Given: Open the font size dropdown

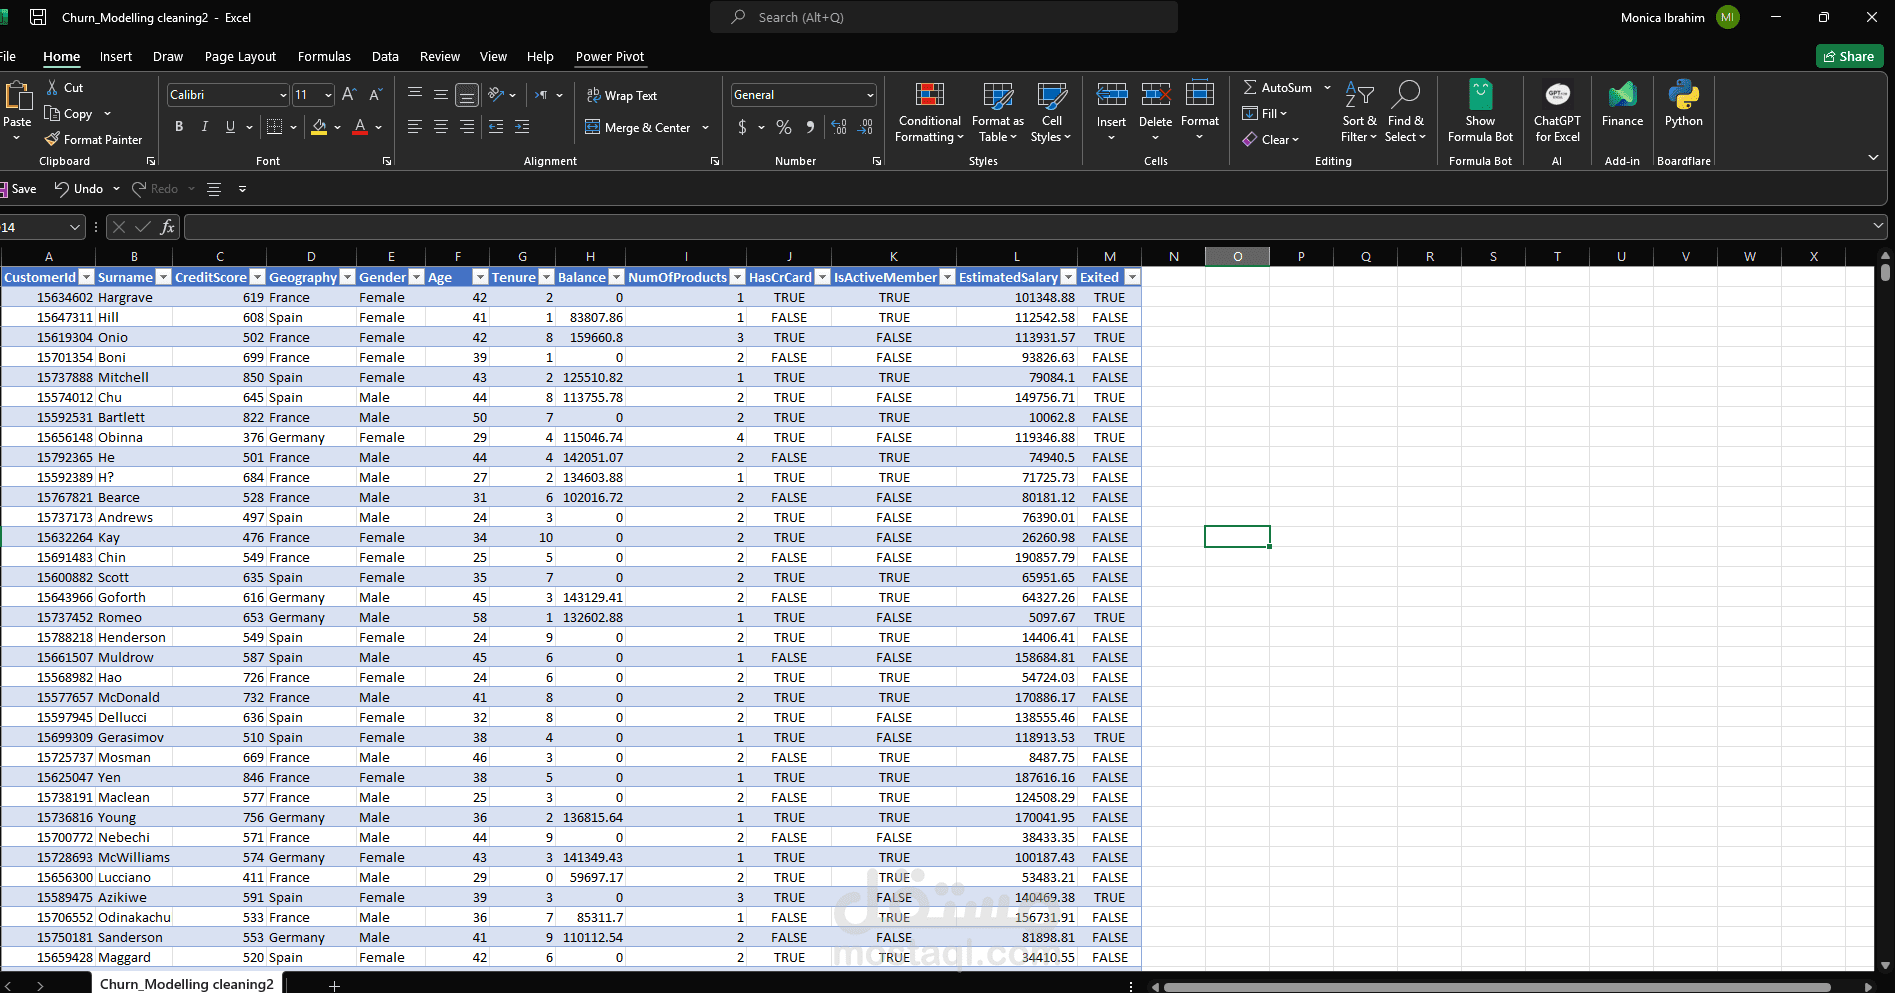Looking at the screenshot, I should 328,95.
